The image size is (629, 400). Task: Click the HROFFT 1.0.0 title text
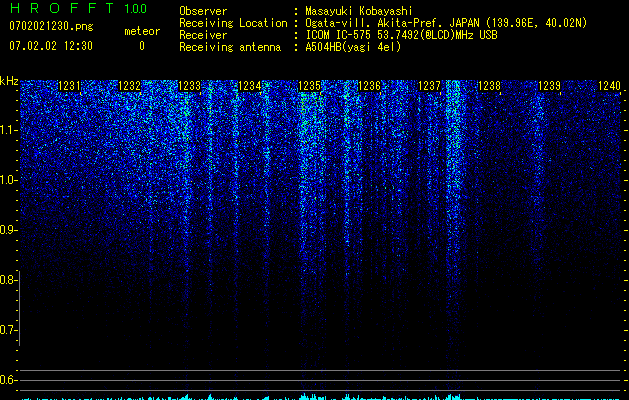[x=78, y=8]
